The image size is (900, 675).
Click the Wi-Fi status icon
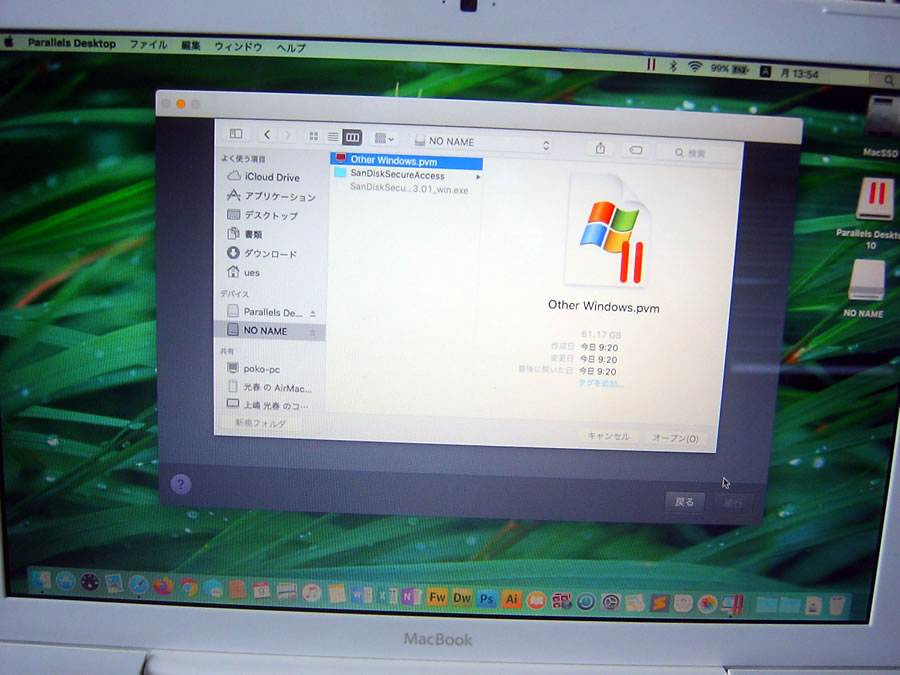click(x=695, y=67)
